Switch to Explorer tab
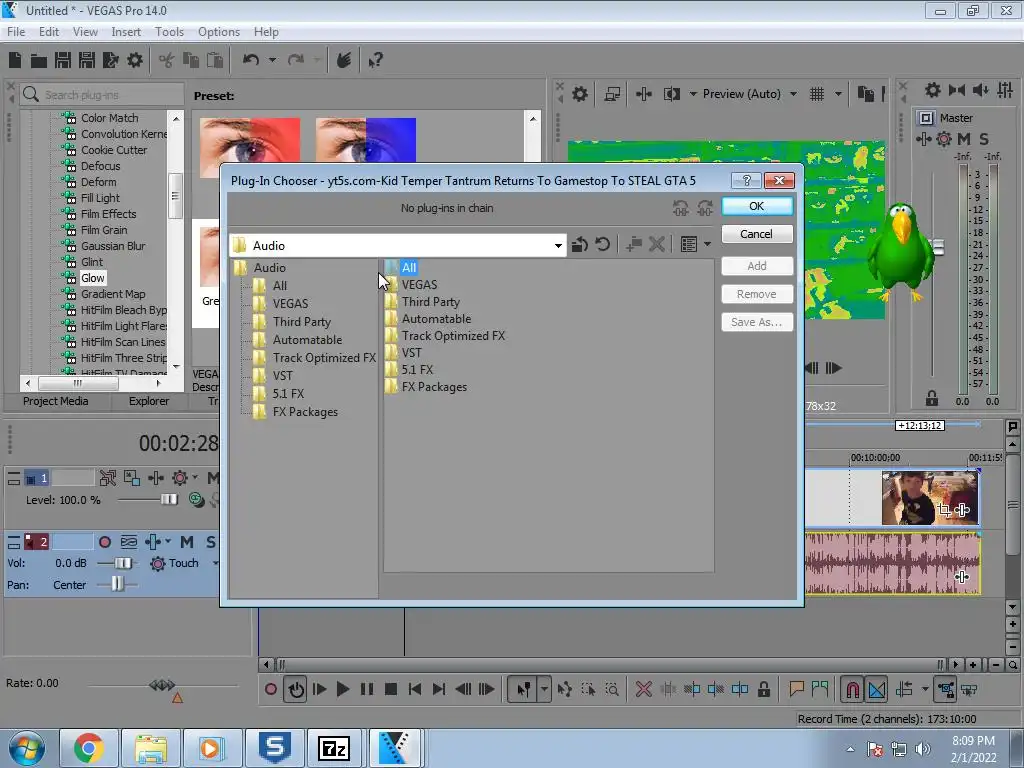Screen dimensions: 1024x768 [x=148, y=401]
